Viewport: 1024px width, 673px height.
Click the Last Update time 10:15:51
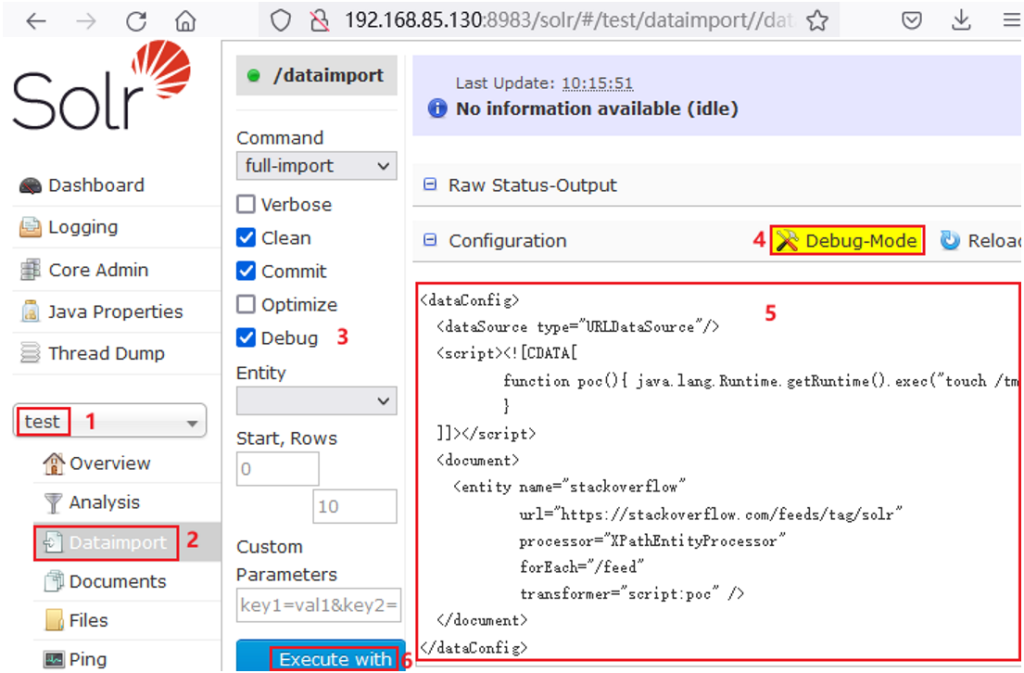[x=597, y=84]
